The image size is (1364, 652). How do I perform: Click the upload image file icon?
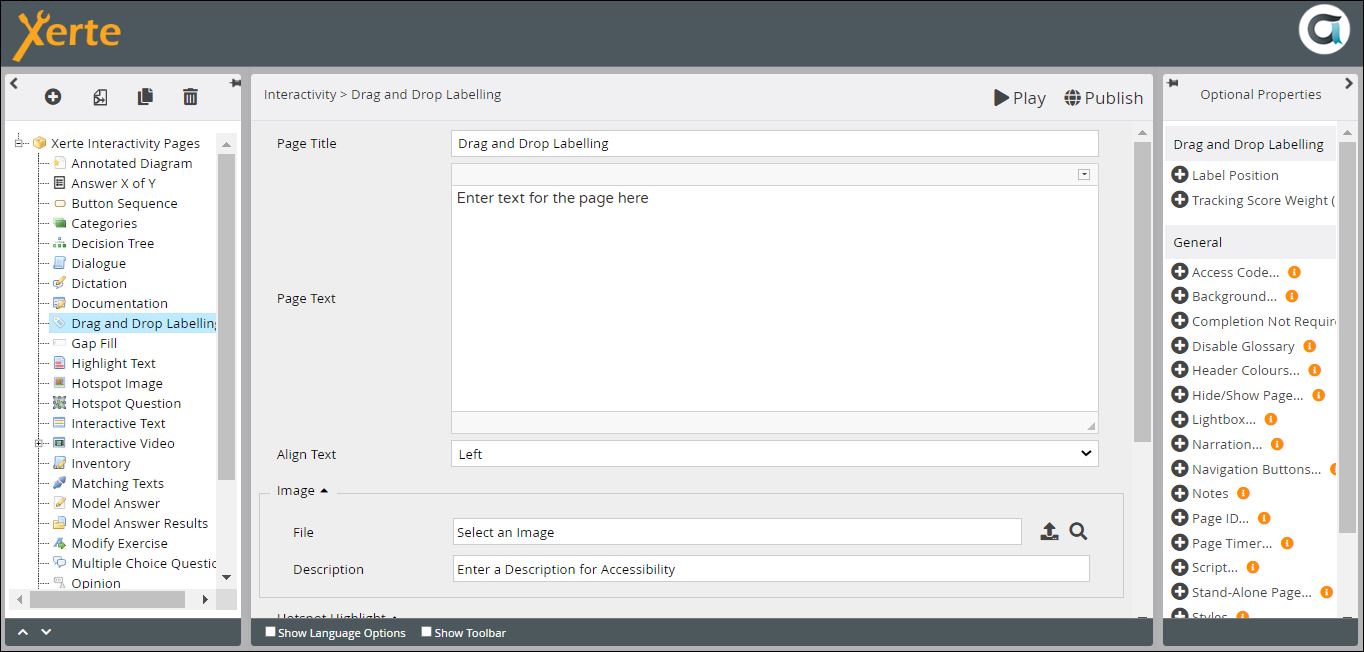[x=1049, y=532]
